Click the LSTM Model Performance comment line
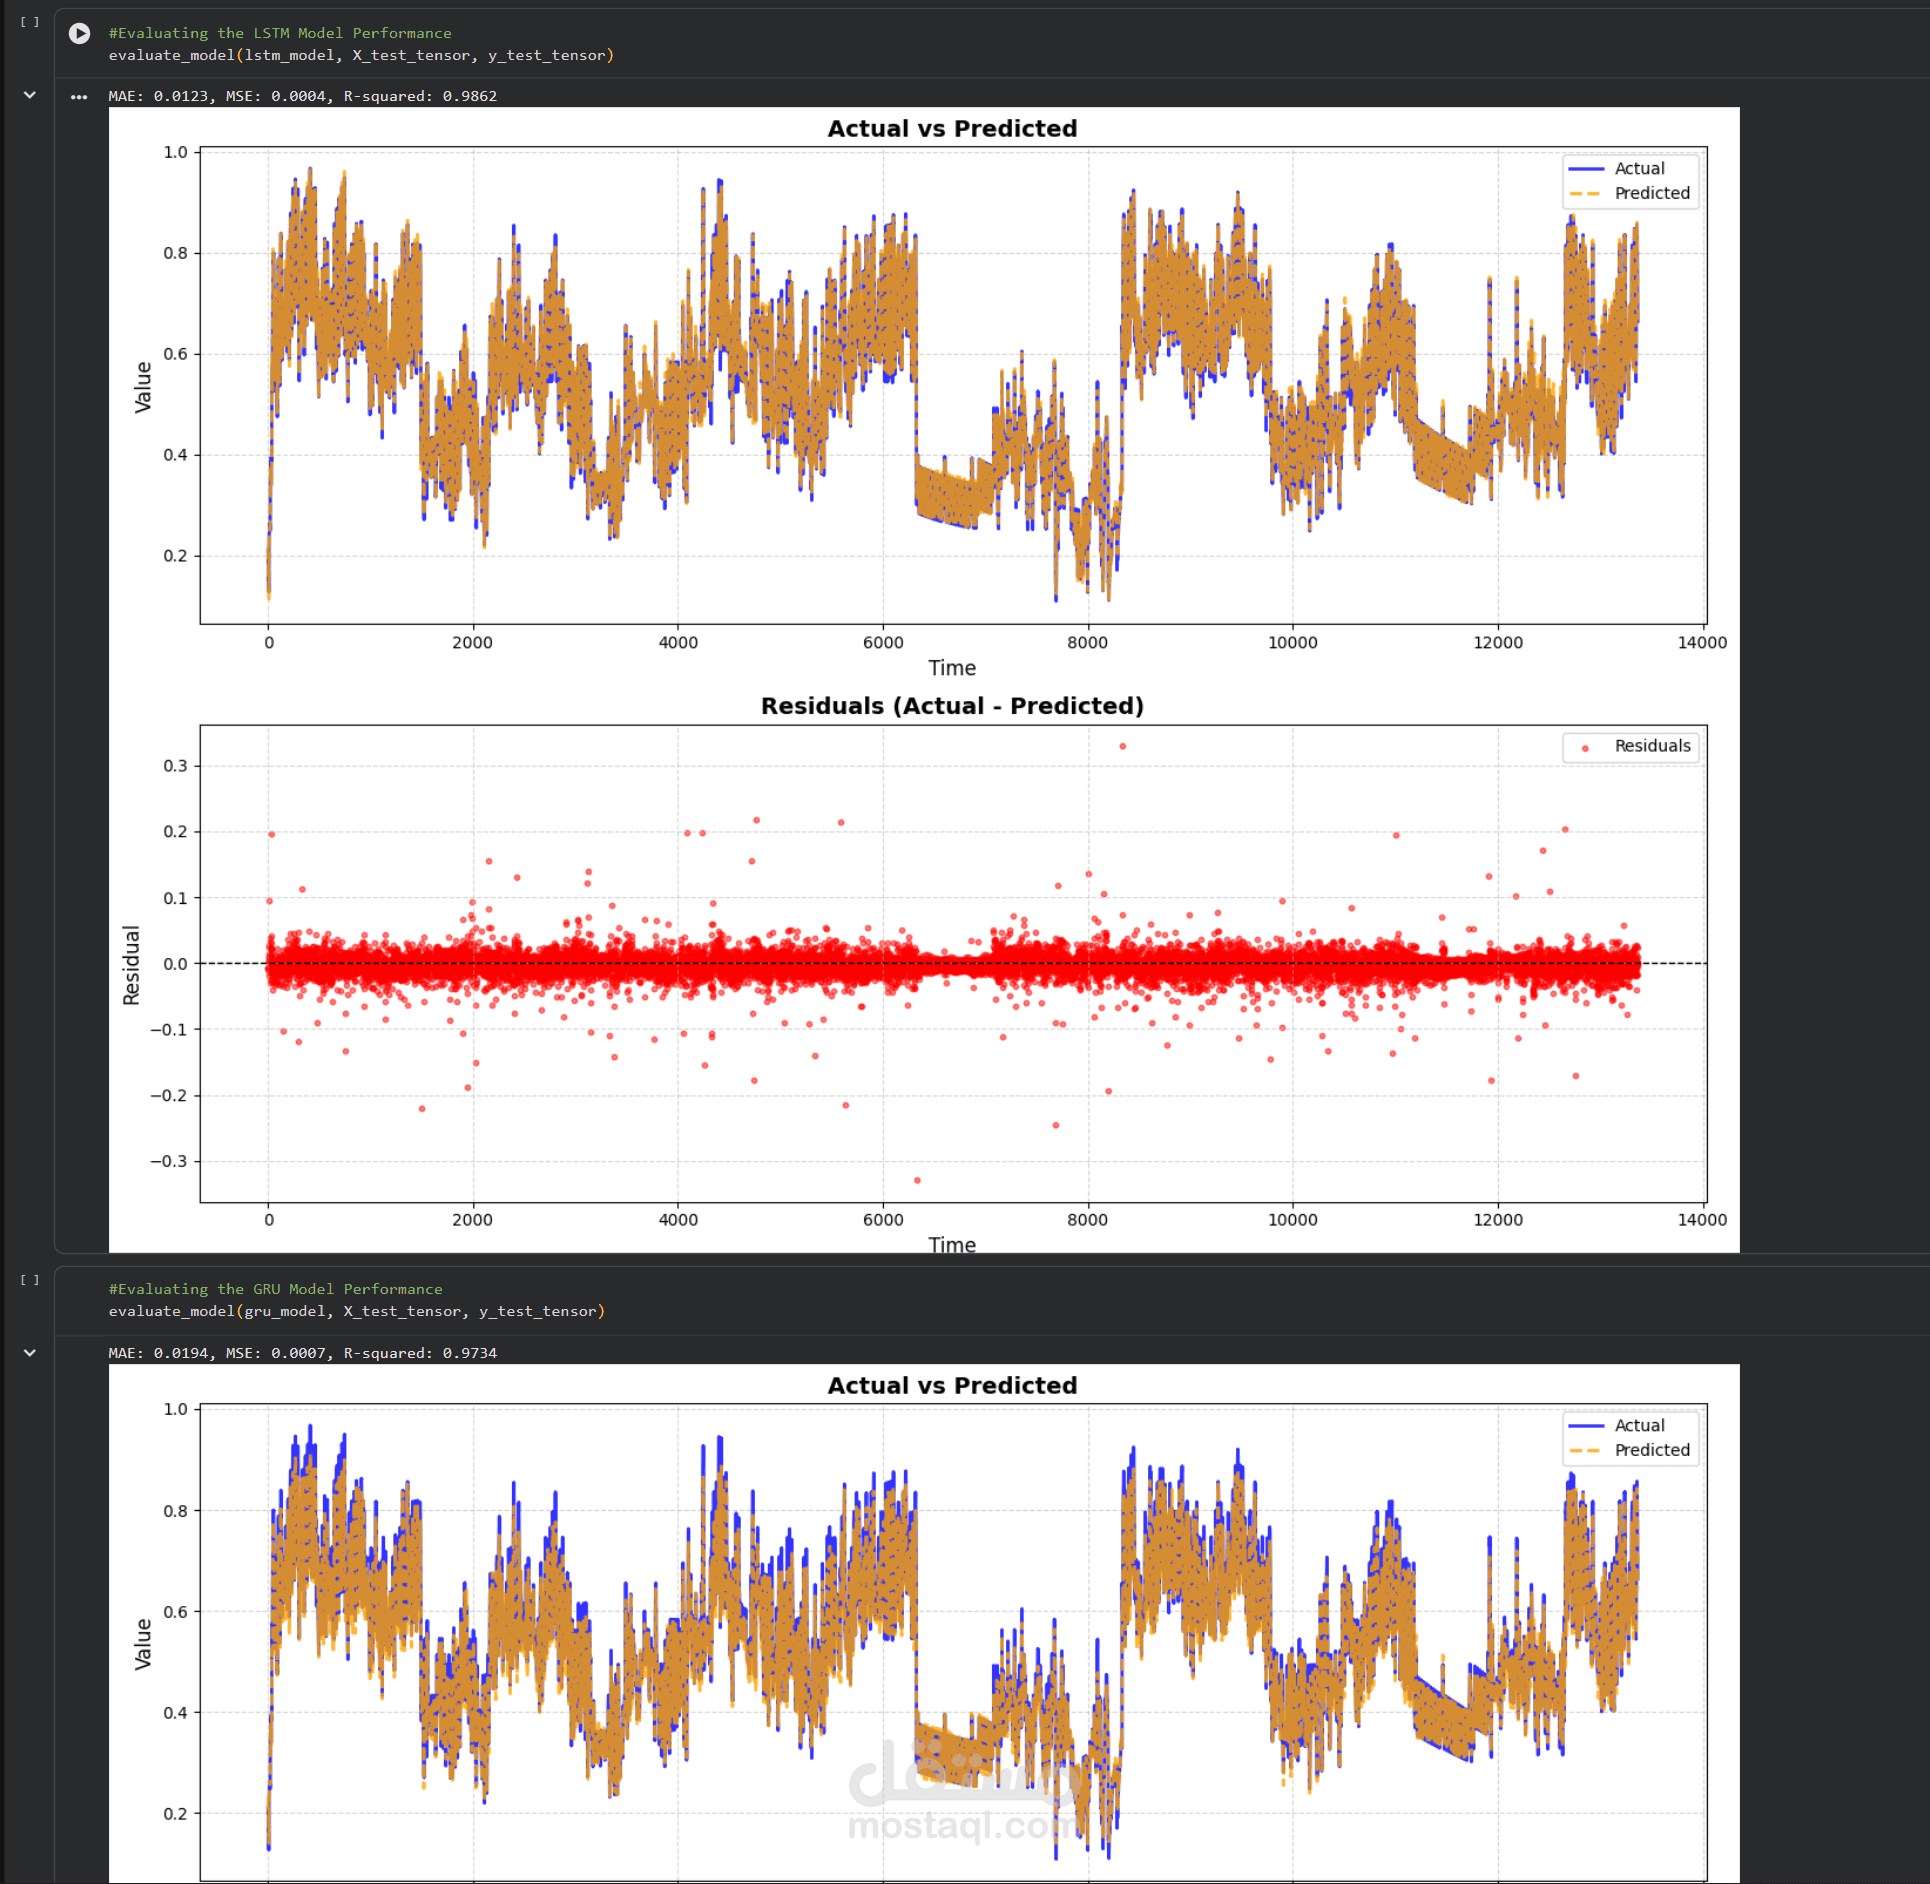Viewport: 1930px width, 1884px height. pos(280,33)
